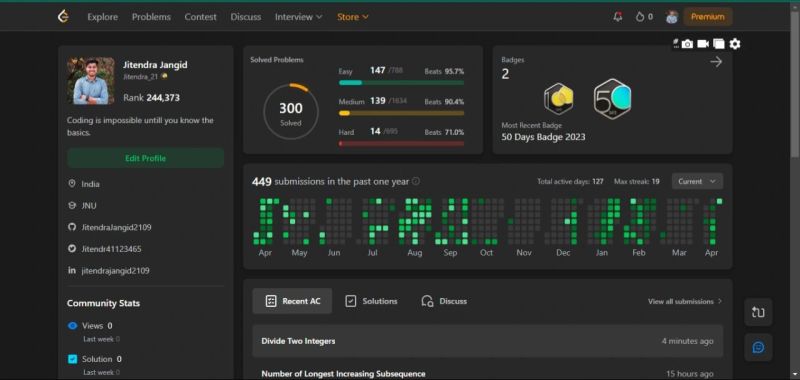The height and width of the screenshot is (380, 800).
Task: Click the streak flame icon
Action: [x=640, y=17]
